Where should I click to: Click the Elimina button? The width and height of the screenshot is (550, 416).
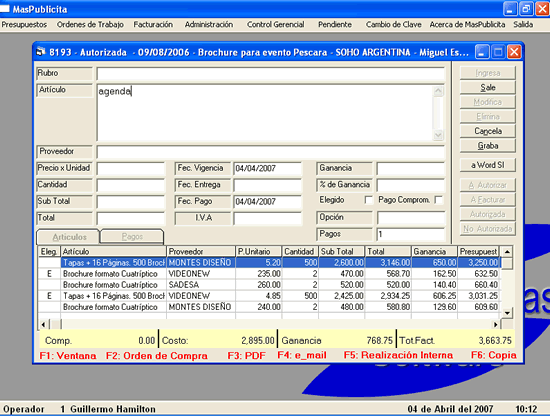tap(488, 116)
